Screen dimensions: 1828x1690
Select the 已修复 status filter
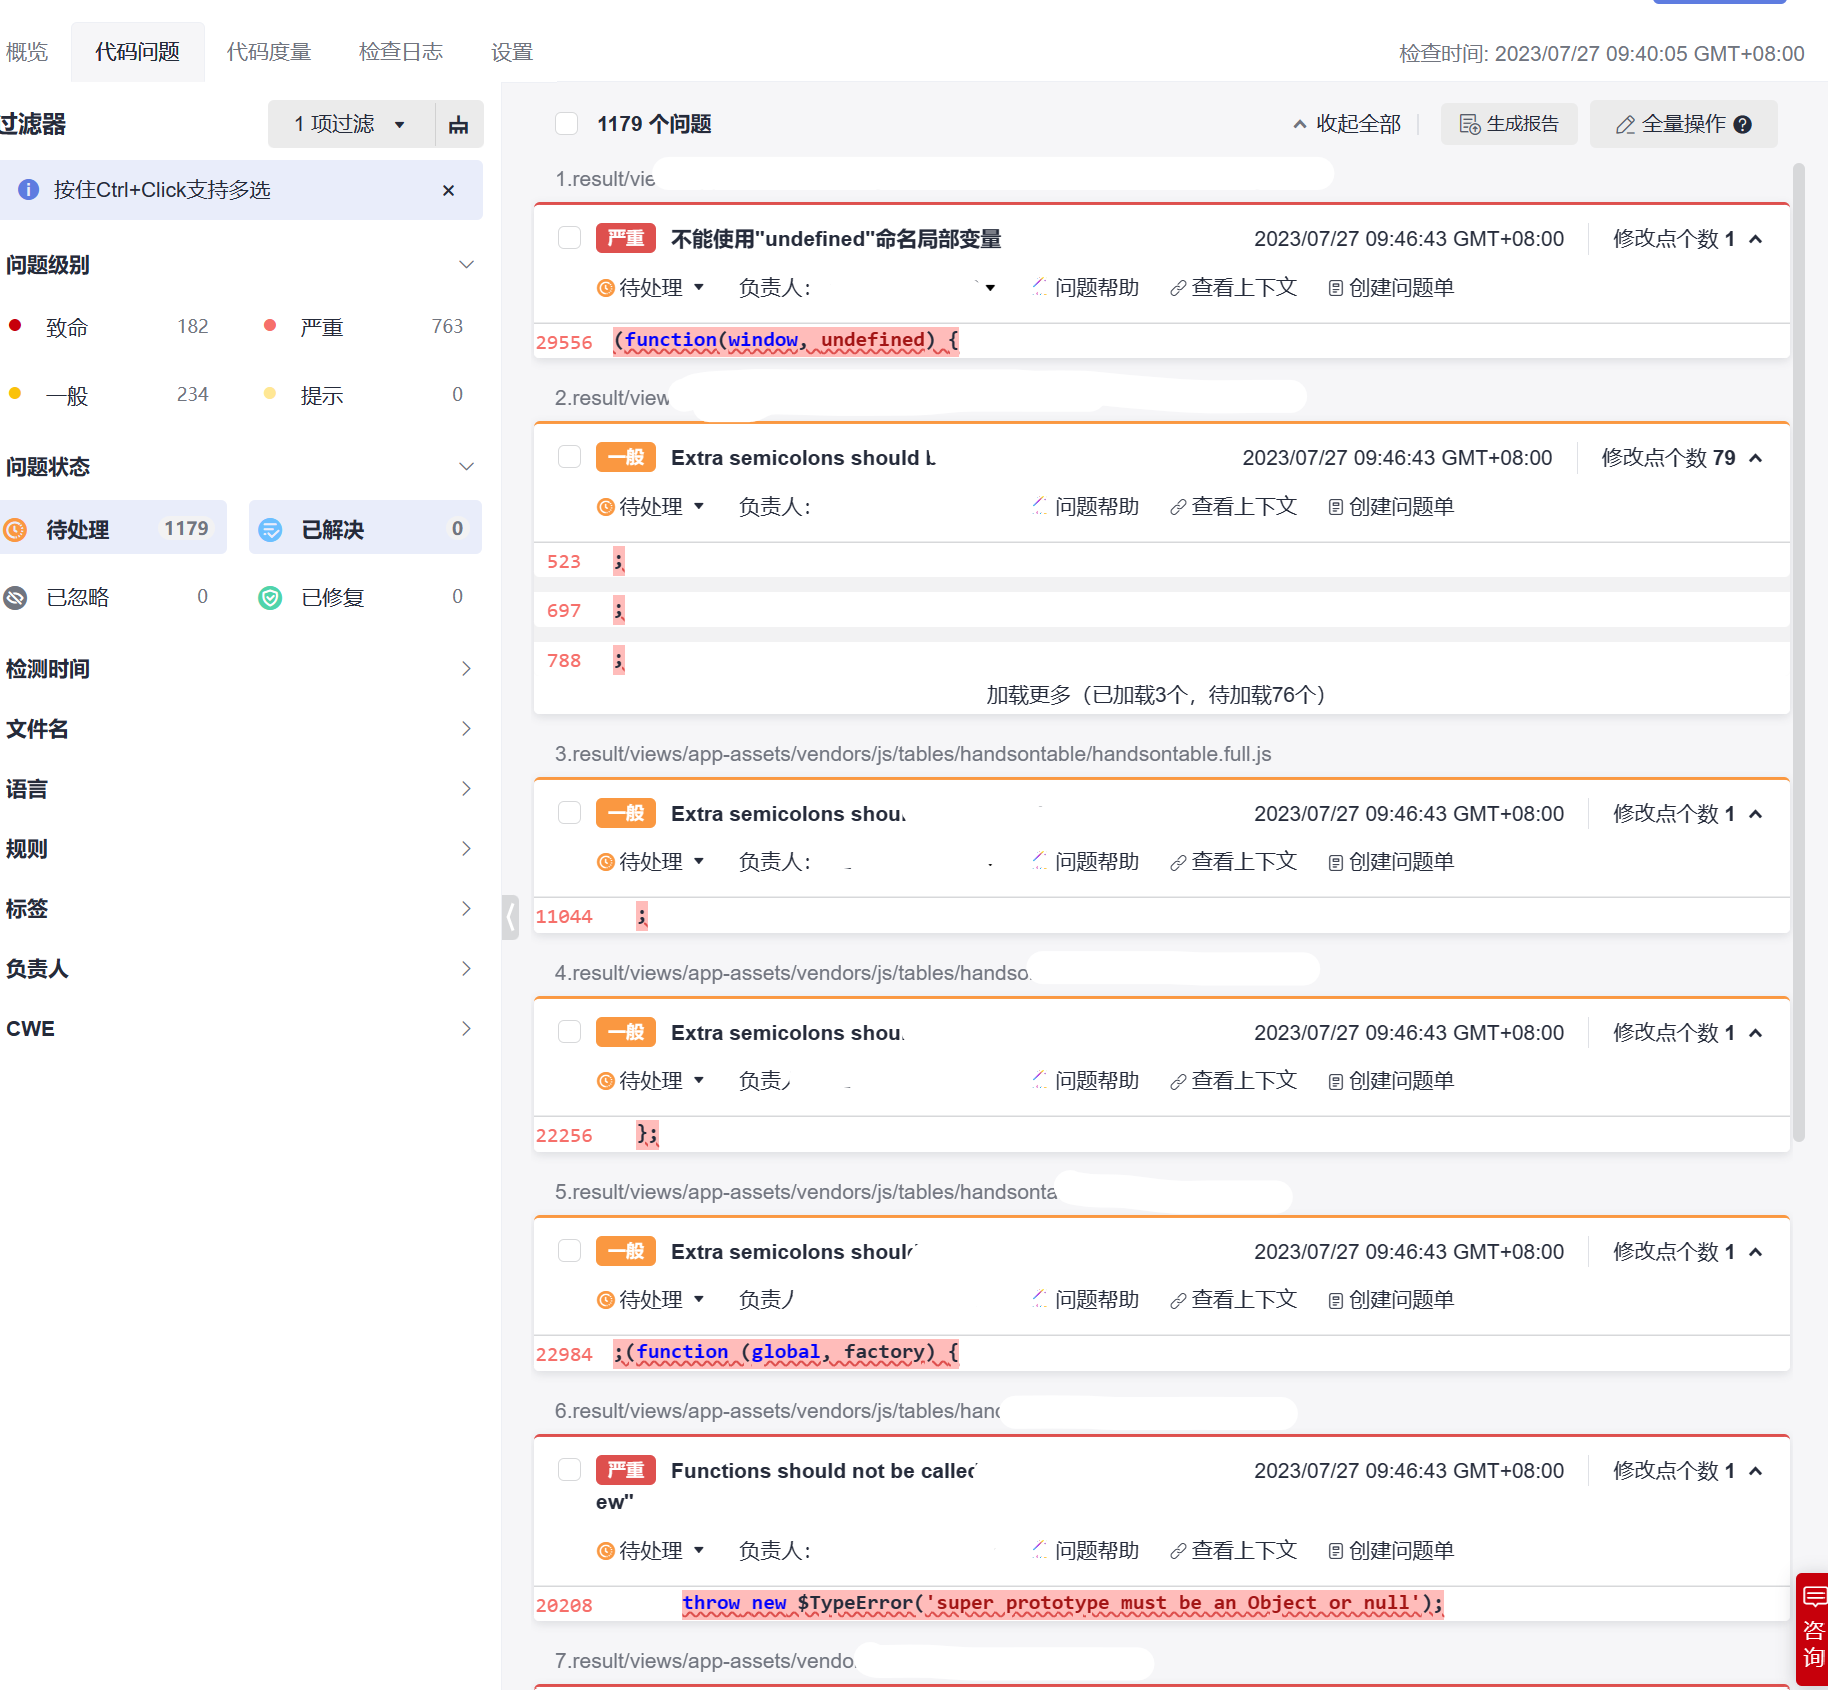click(365, 597)
